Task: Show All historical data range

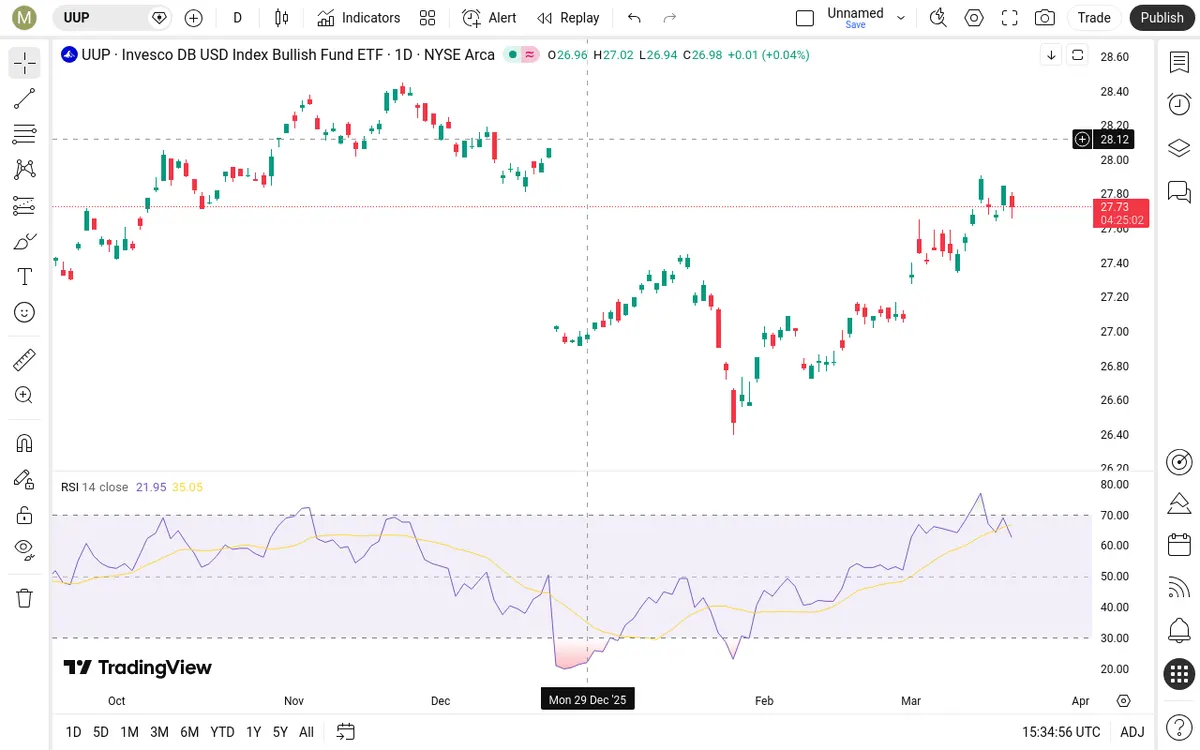Action: click(306, 732)
